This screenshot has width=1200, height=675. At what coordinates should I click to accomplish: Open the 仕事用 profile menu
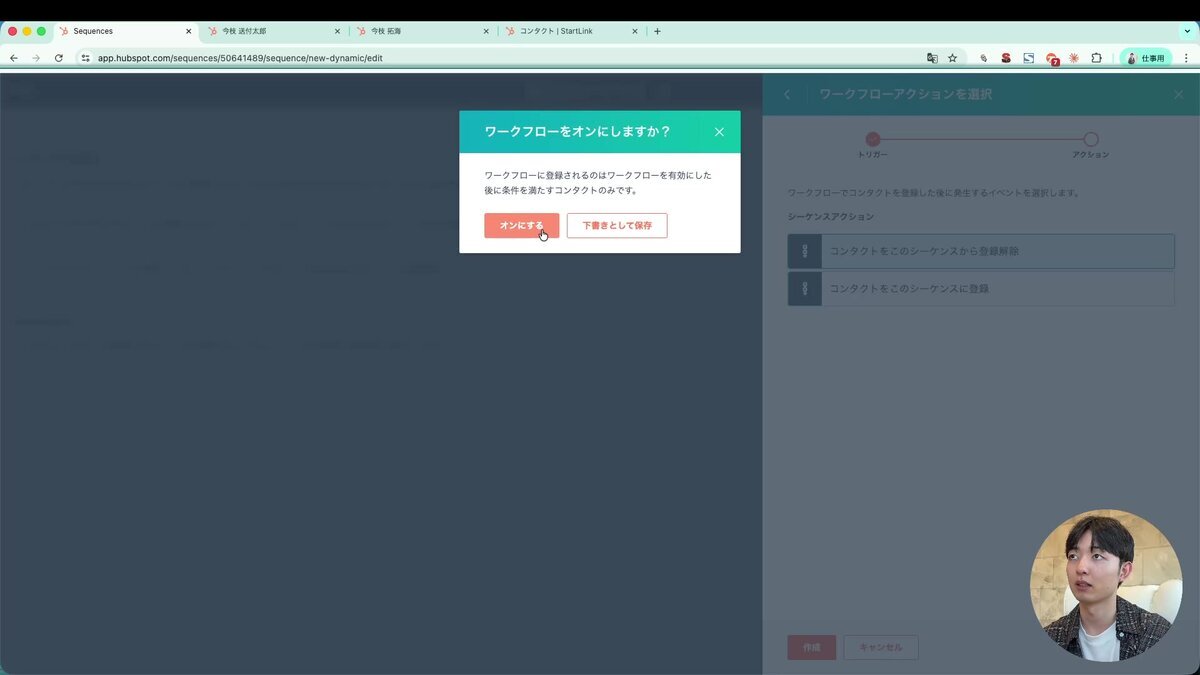click(1144, 58)
